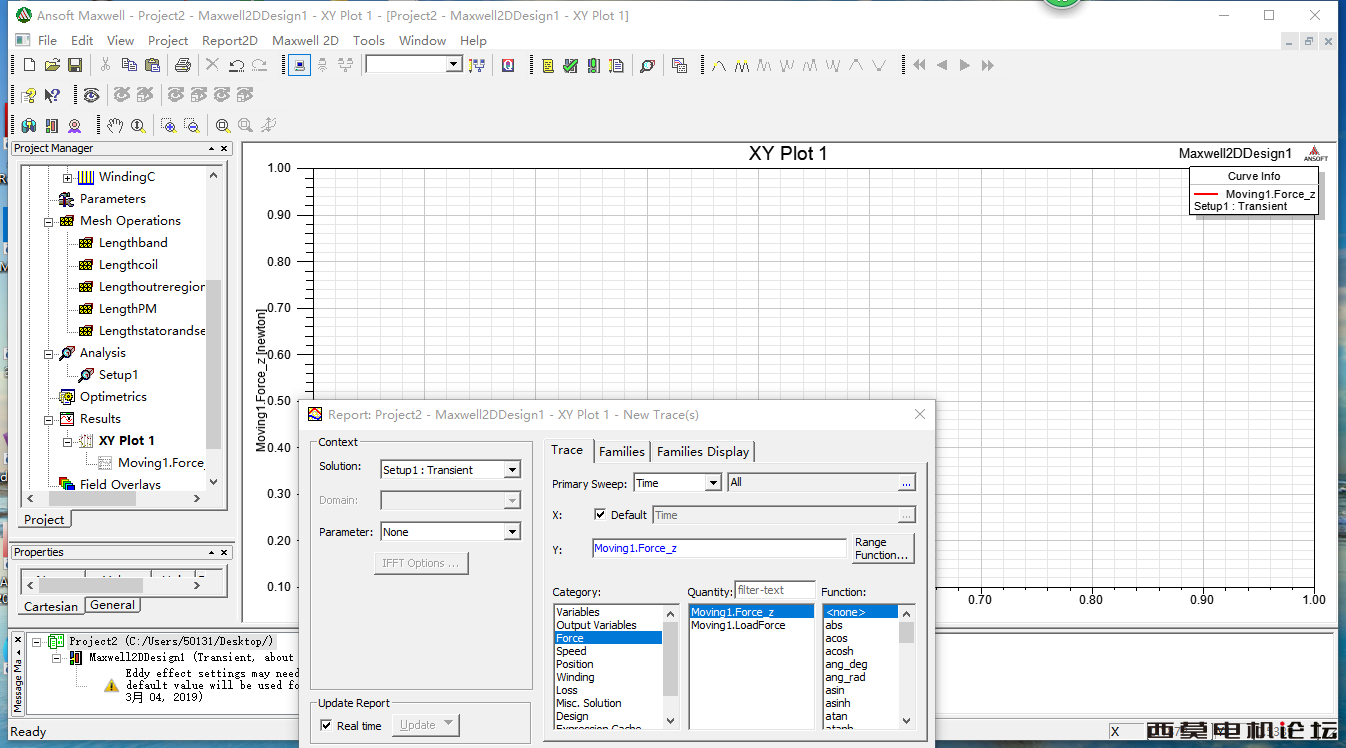Click the New file icon in toolbar
1346x748 pixels.
29,65
